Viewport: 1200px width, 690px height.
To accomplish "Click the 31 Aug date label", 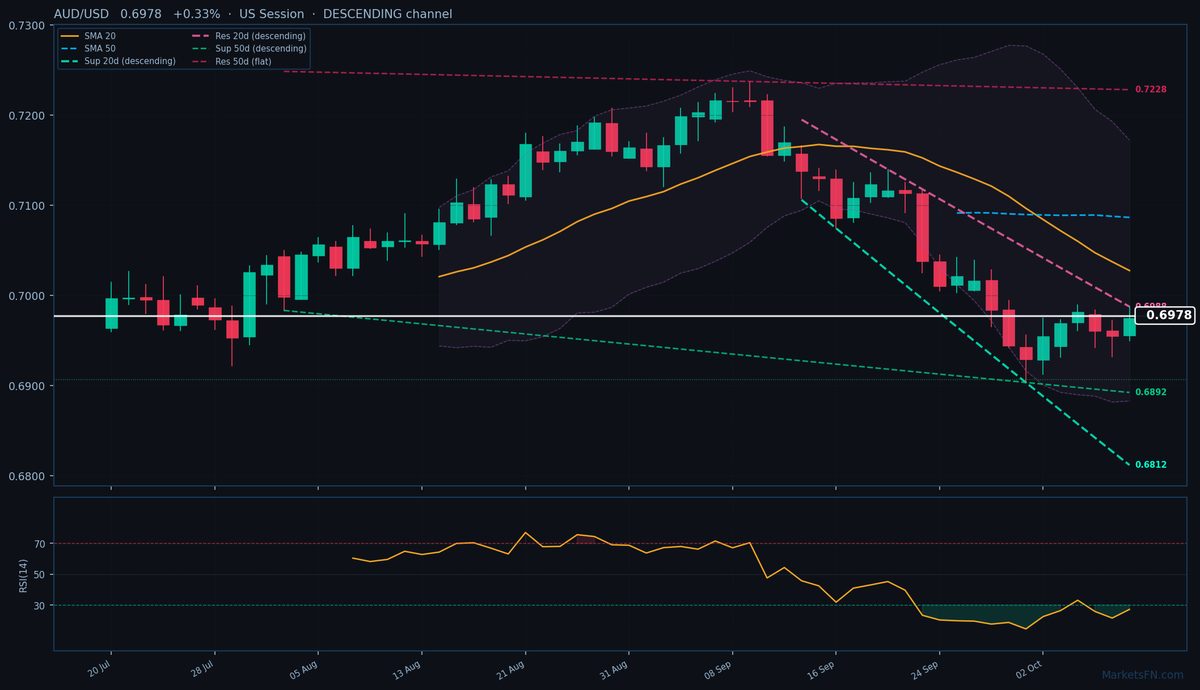I will pos(616,668).
